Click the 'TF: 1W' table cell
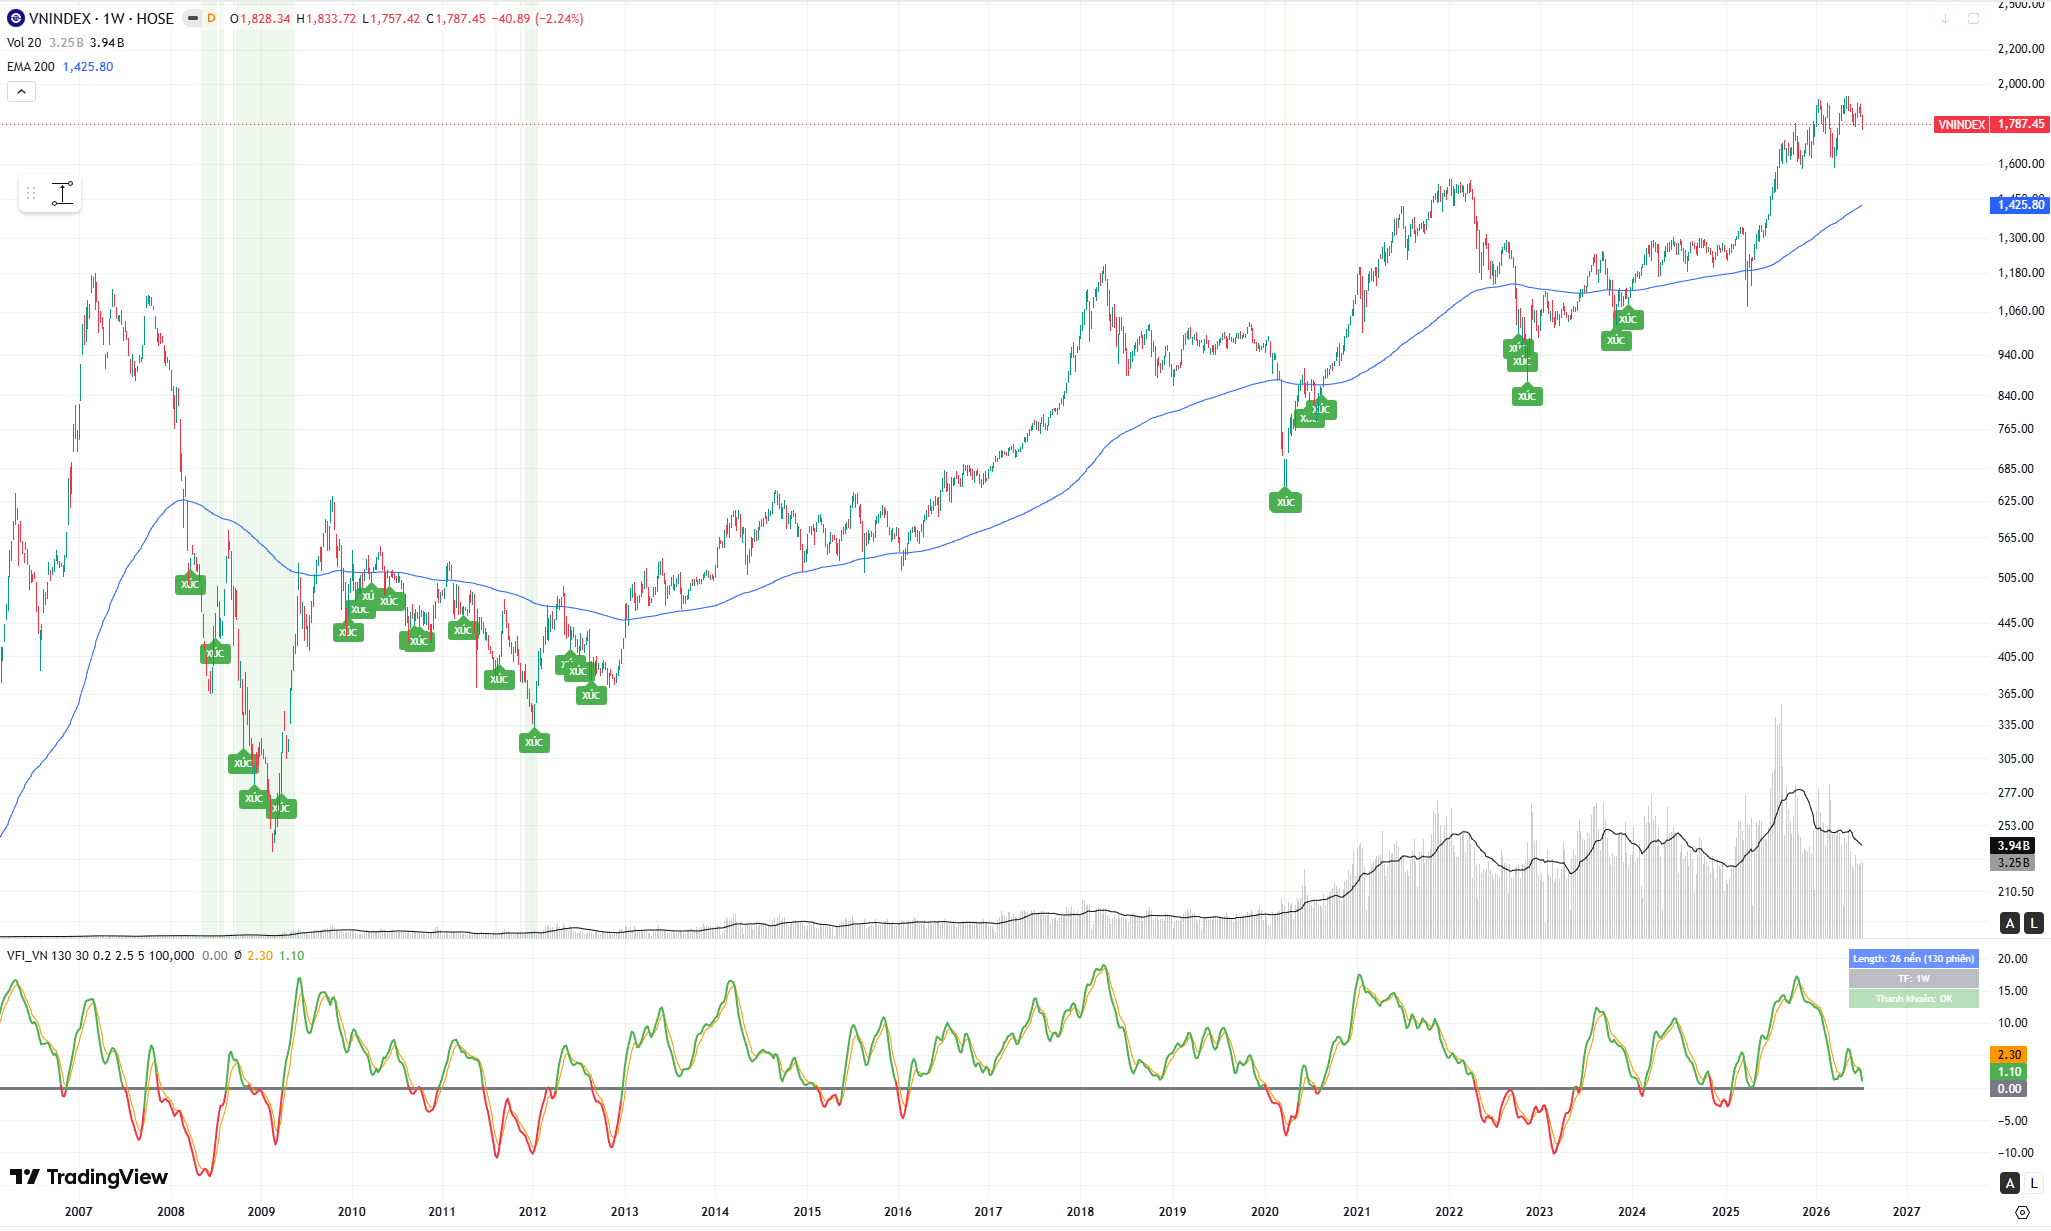 tap(1913, 979)
